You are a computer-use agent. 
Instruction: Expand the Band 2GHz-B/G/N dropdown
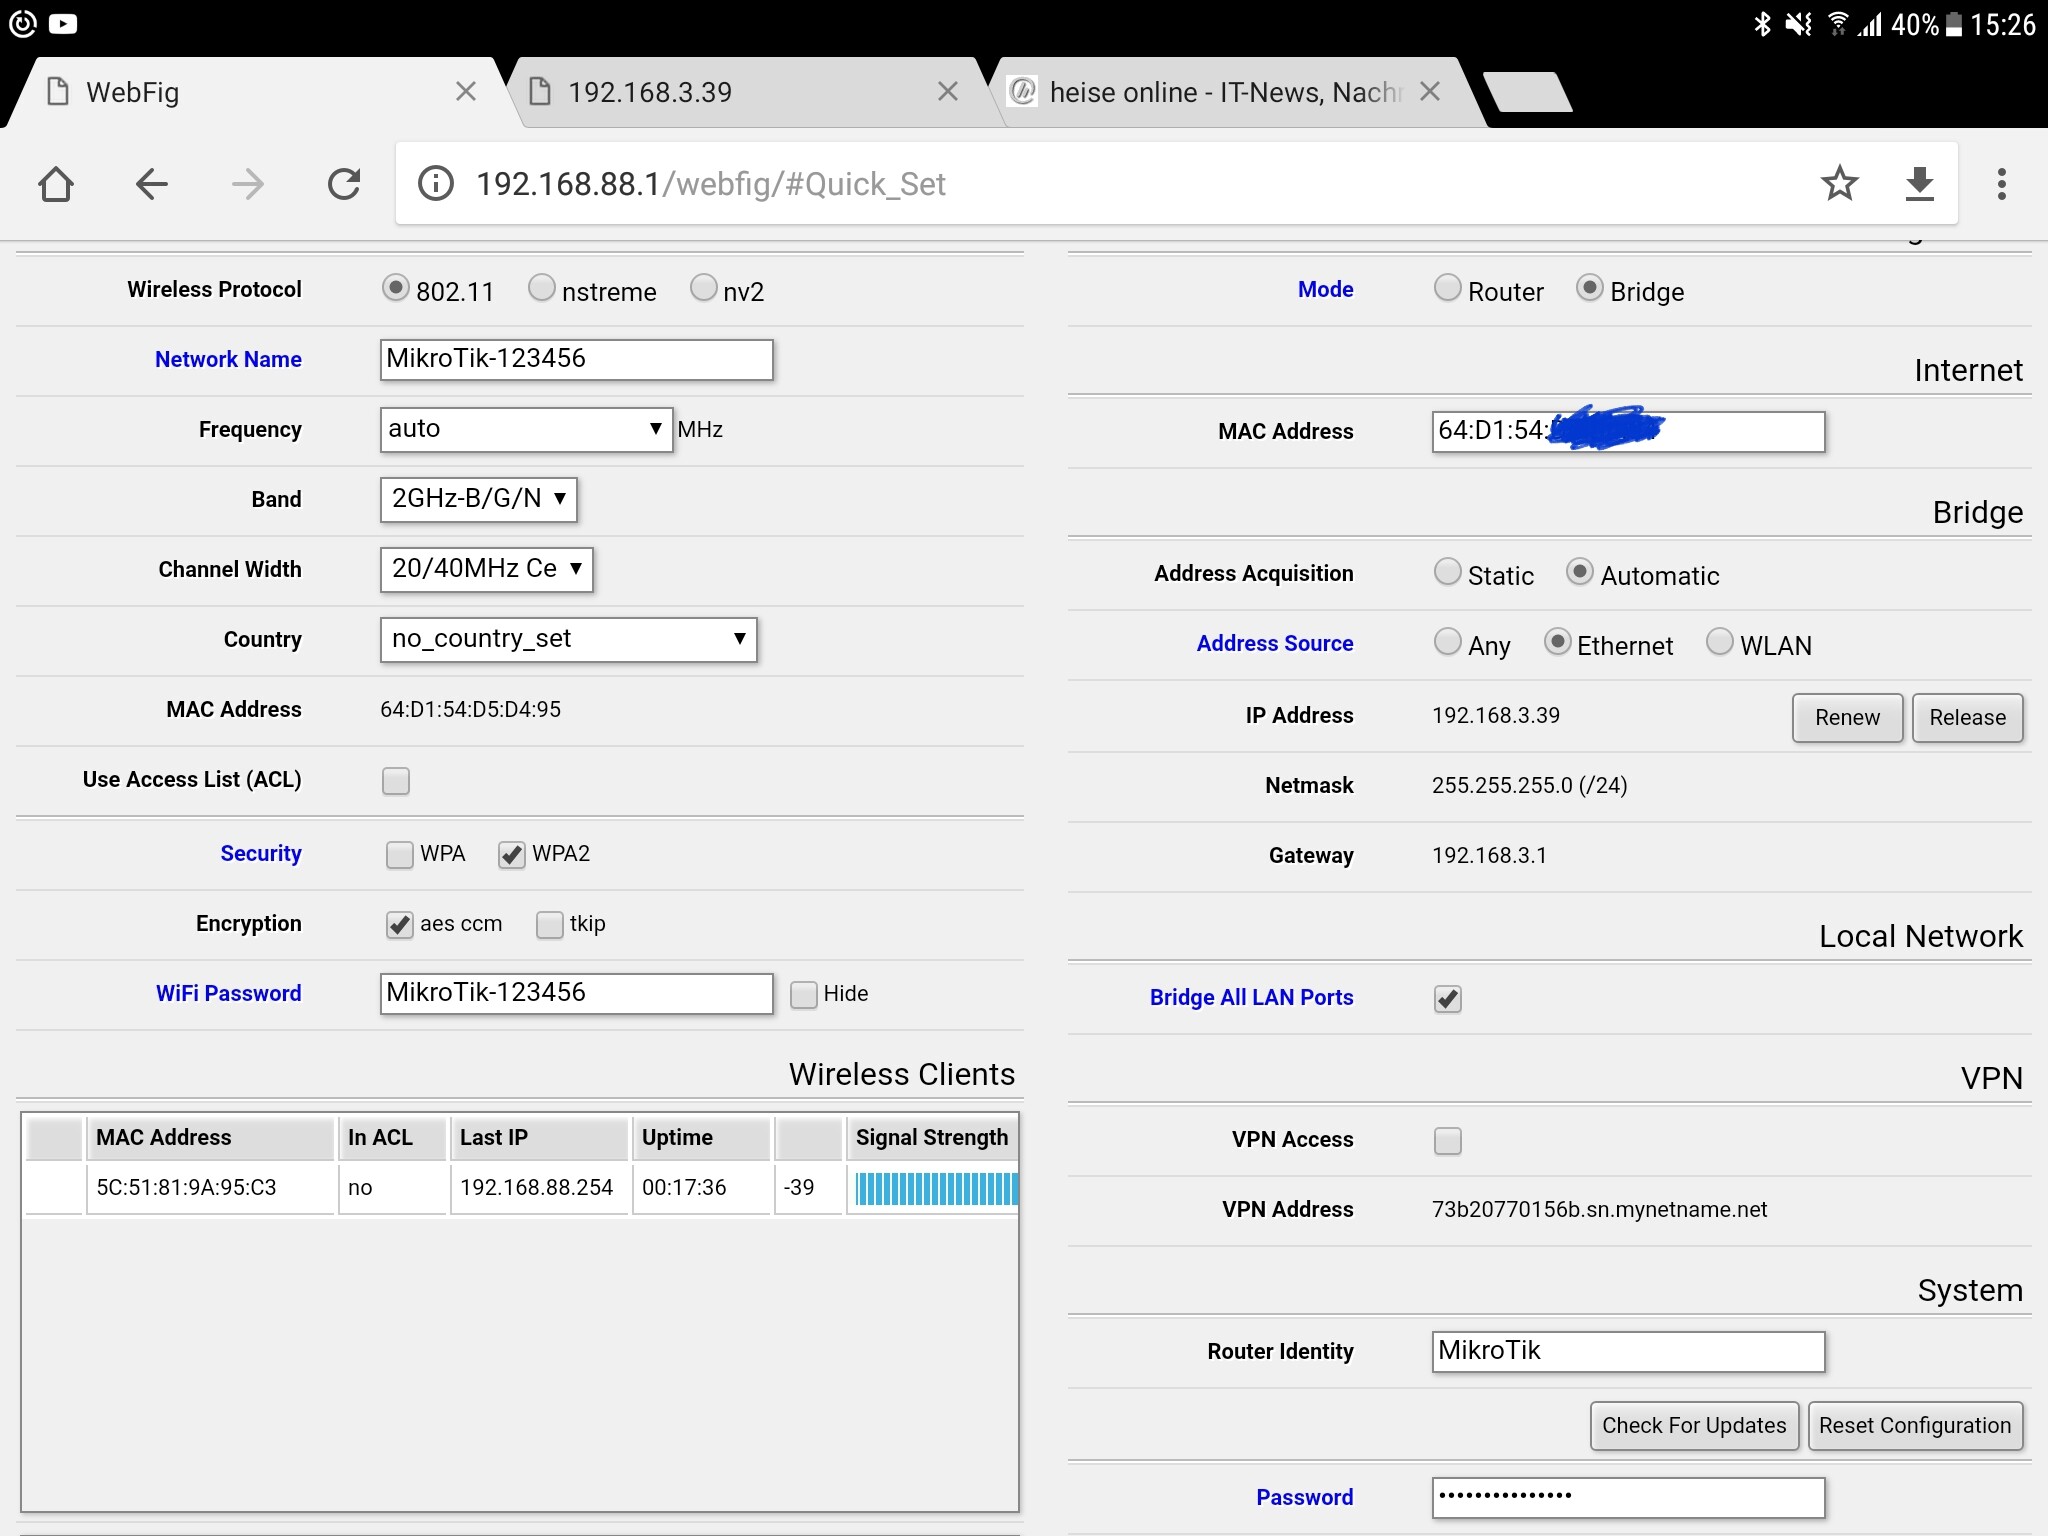[x=478, y=499]
